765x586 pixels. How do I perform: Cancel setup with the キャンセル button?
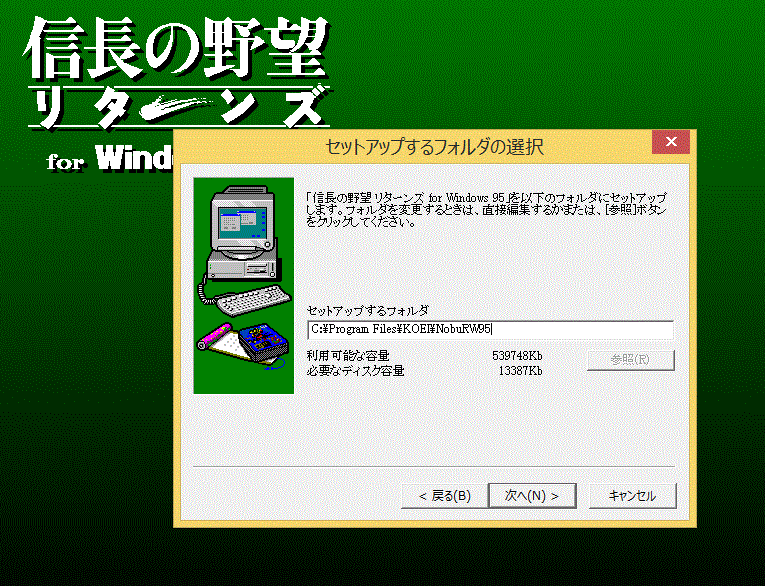coord(632,496)
